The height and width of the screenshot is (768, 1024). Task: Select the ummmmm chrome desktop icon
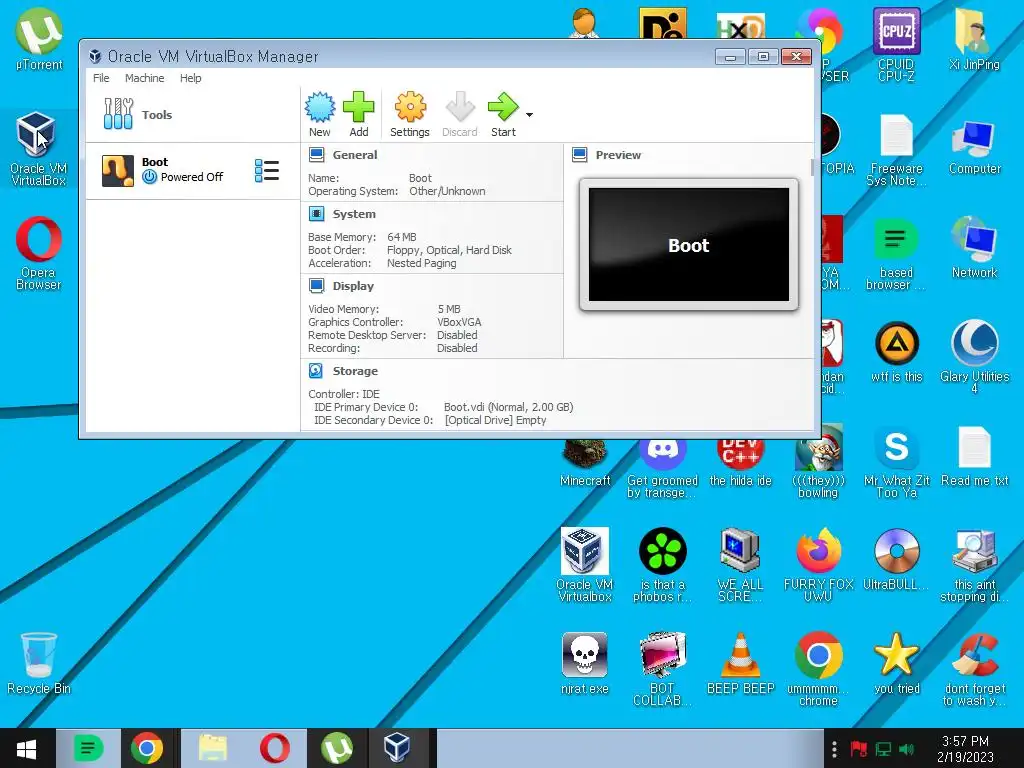point(818,669)
